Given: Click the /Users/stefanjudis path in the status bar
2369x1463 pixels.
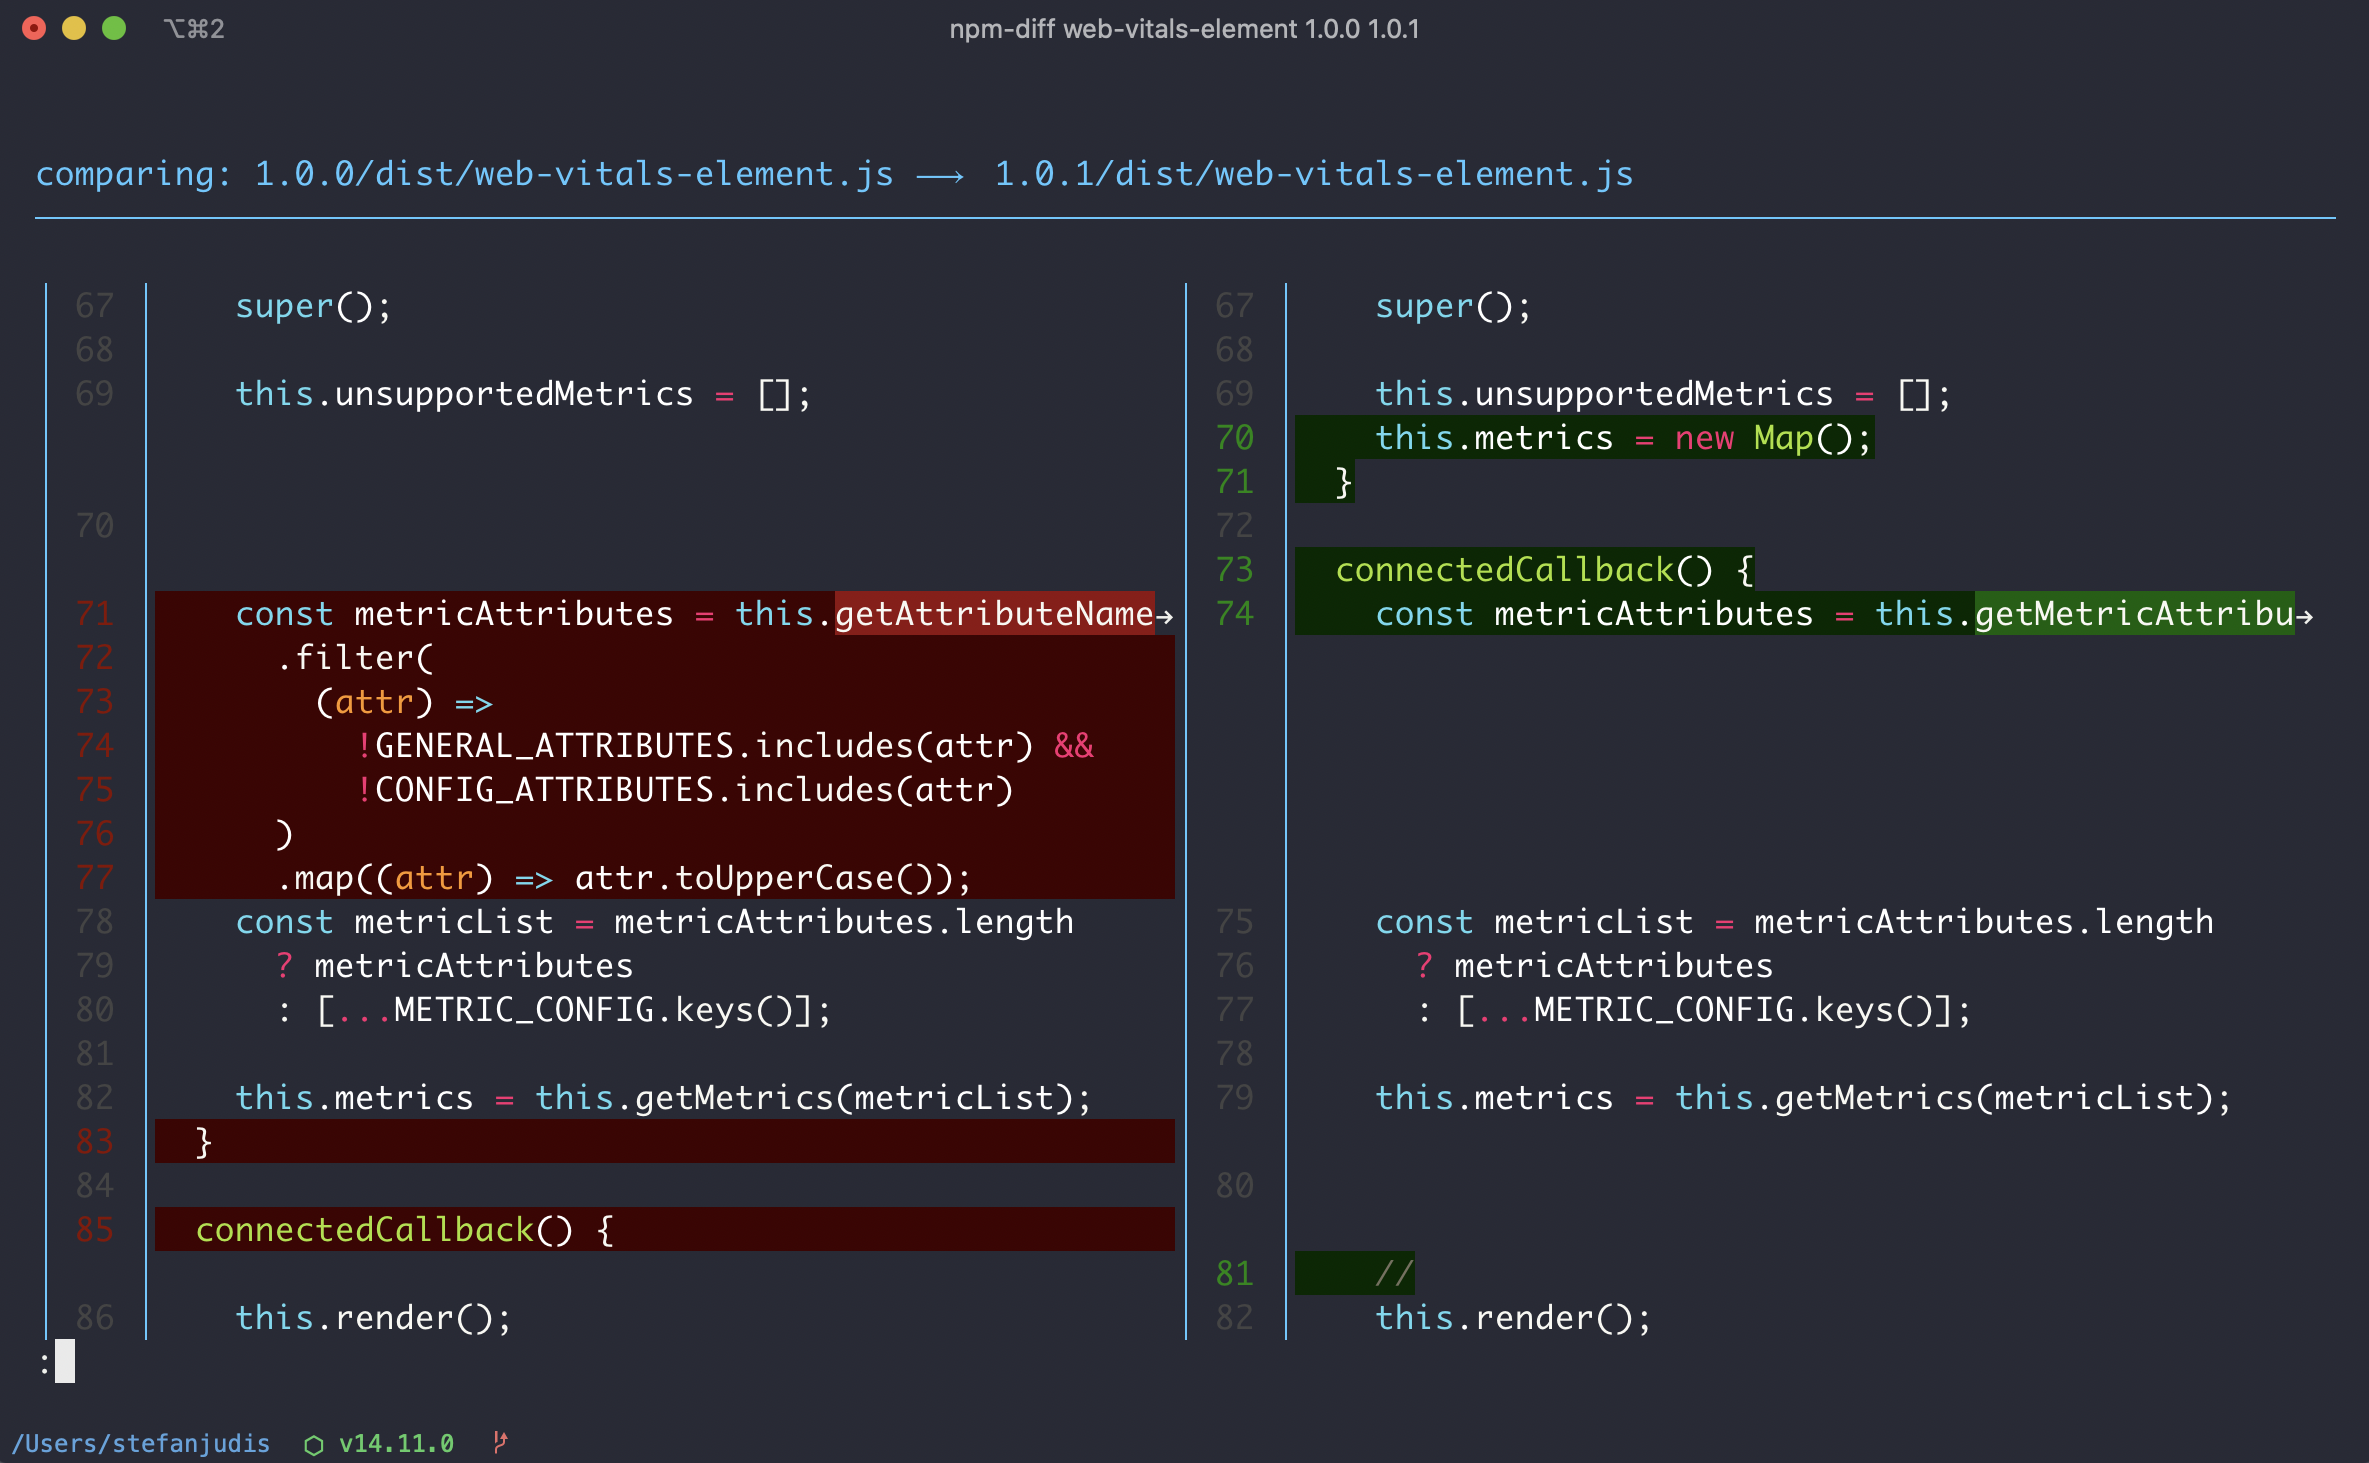Looking at the screenshot, I should pyautogui.click(x=141, y=1444).
